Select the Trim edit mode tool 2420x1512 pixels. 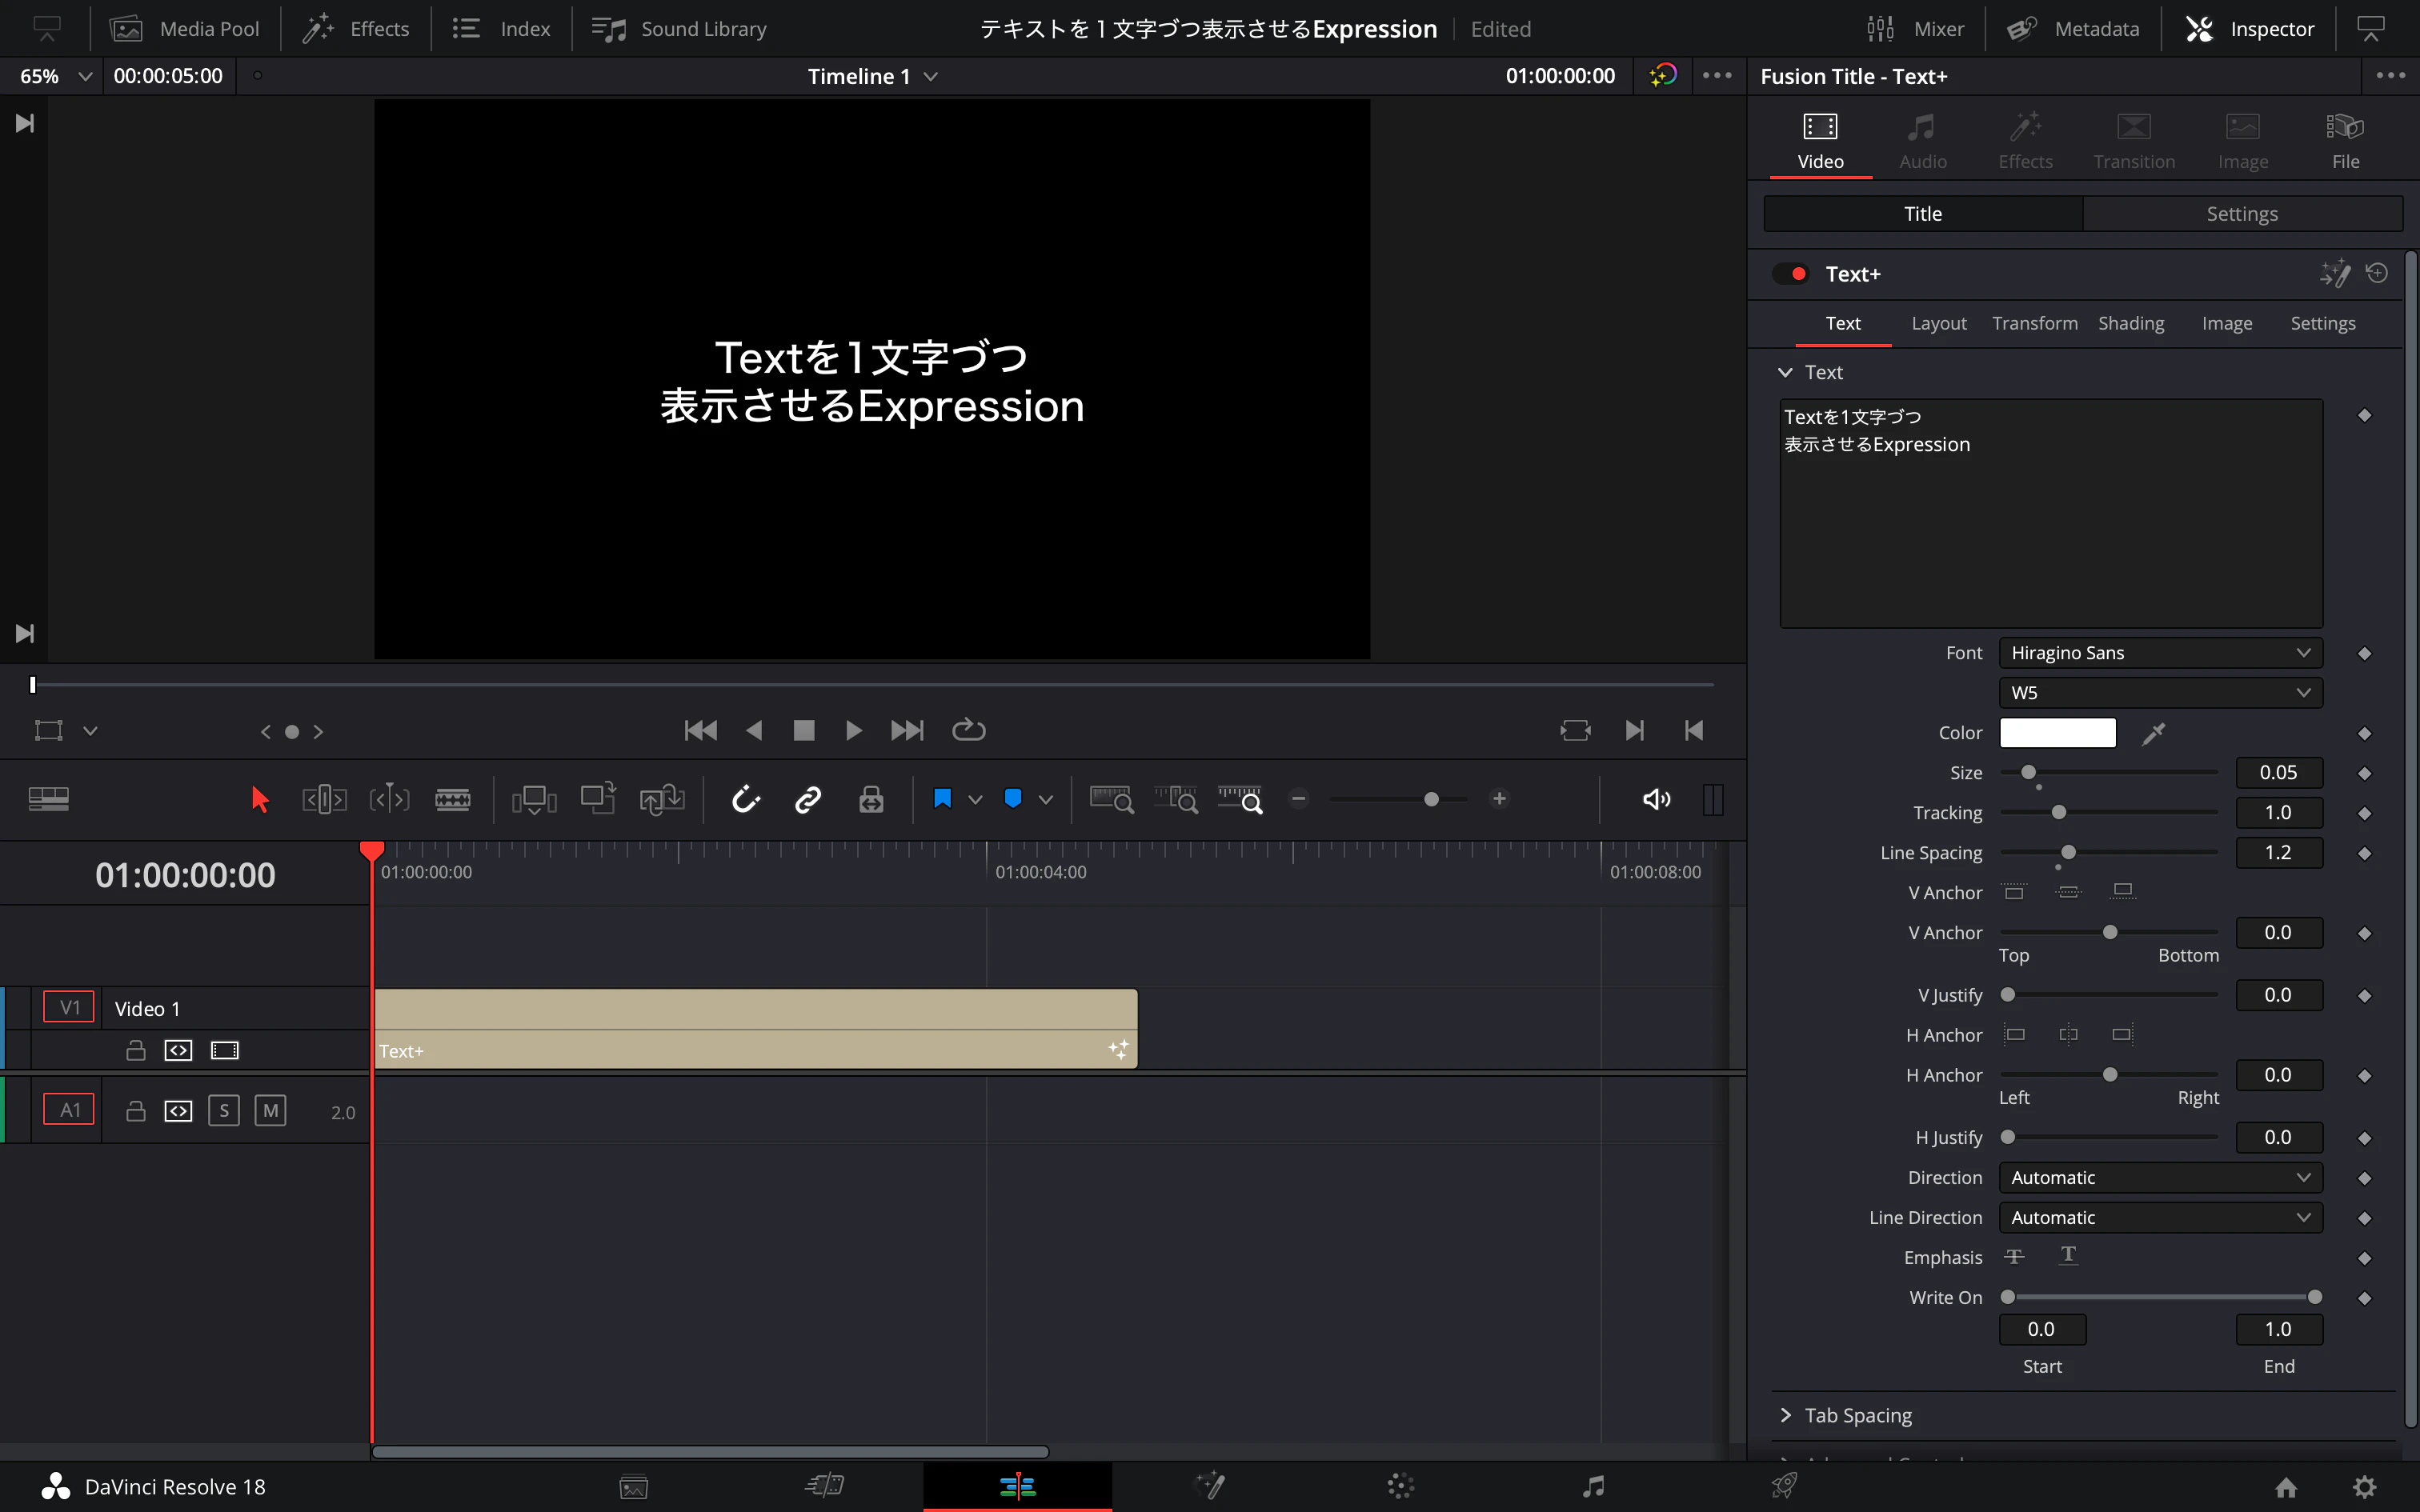(324, 799)
